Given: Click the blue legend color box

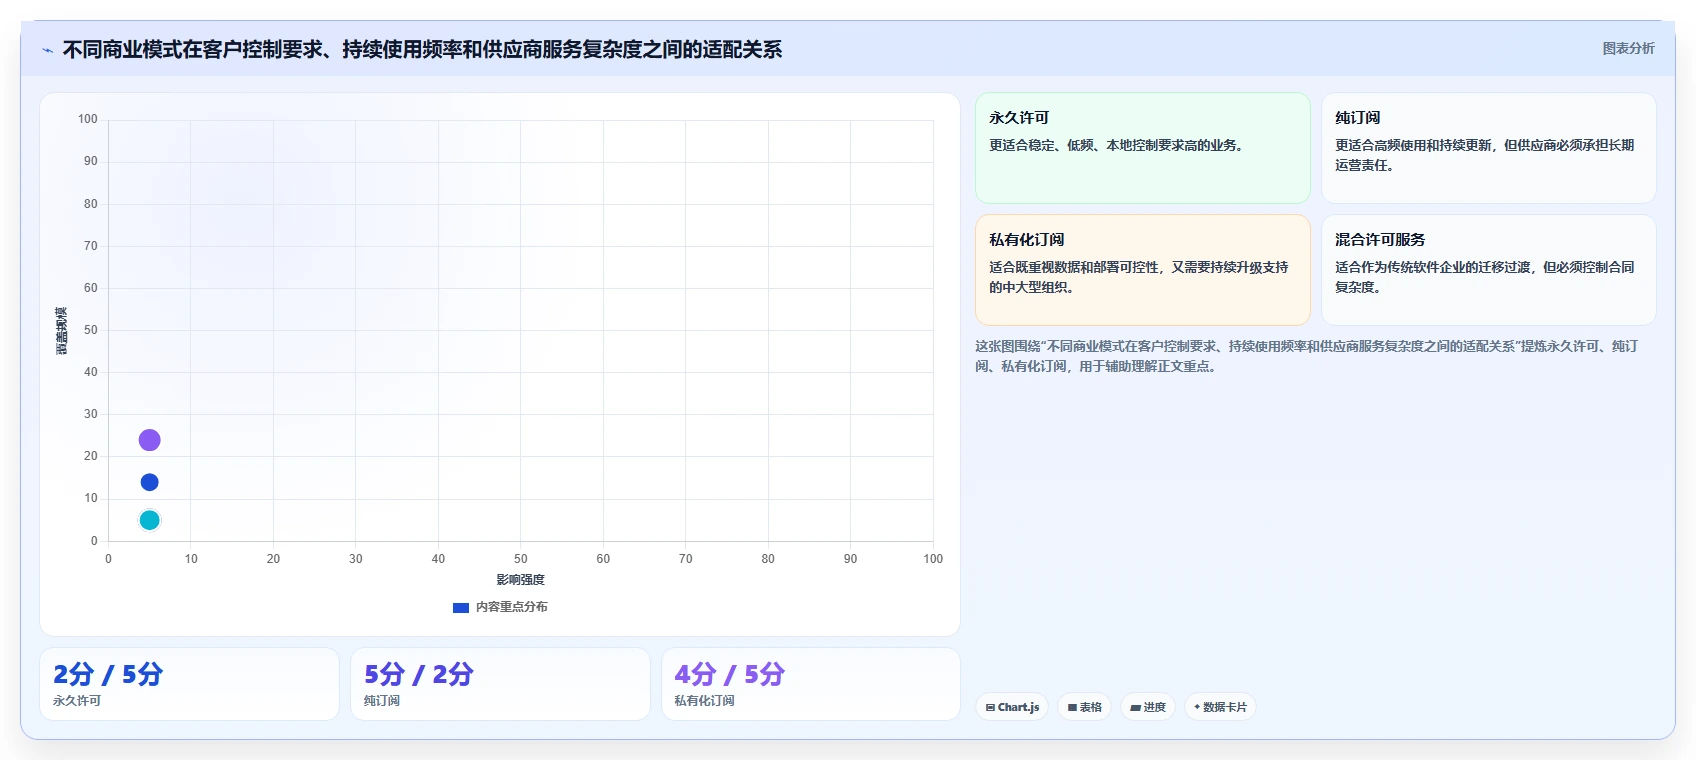Looking at the screenshot, I should coord(461,607).
